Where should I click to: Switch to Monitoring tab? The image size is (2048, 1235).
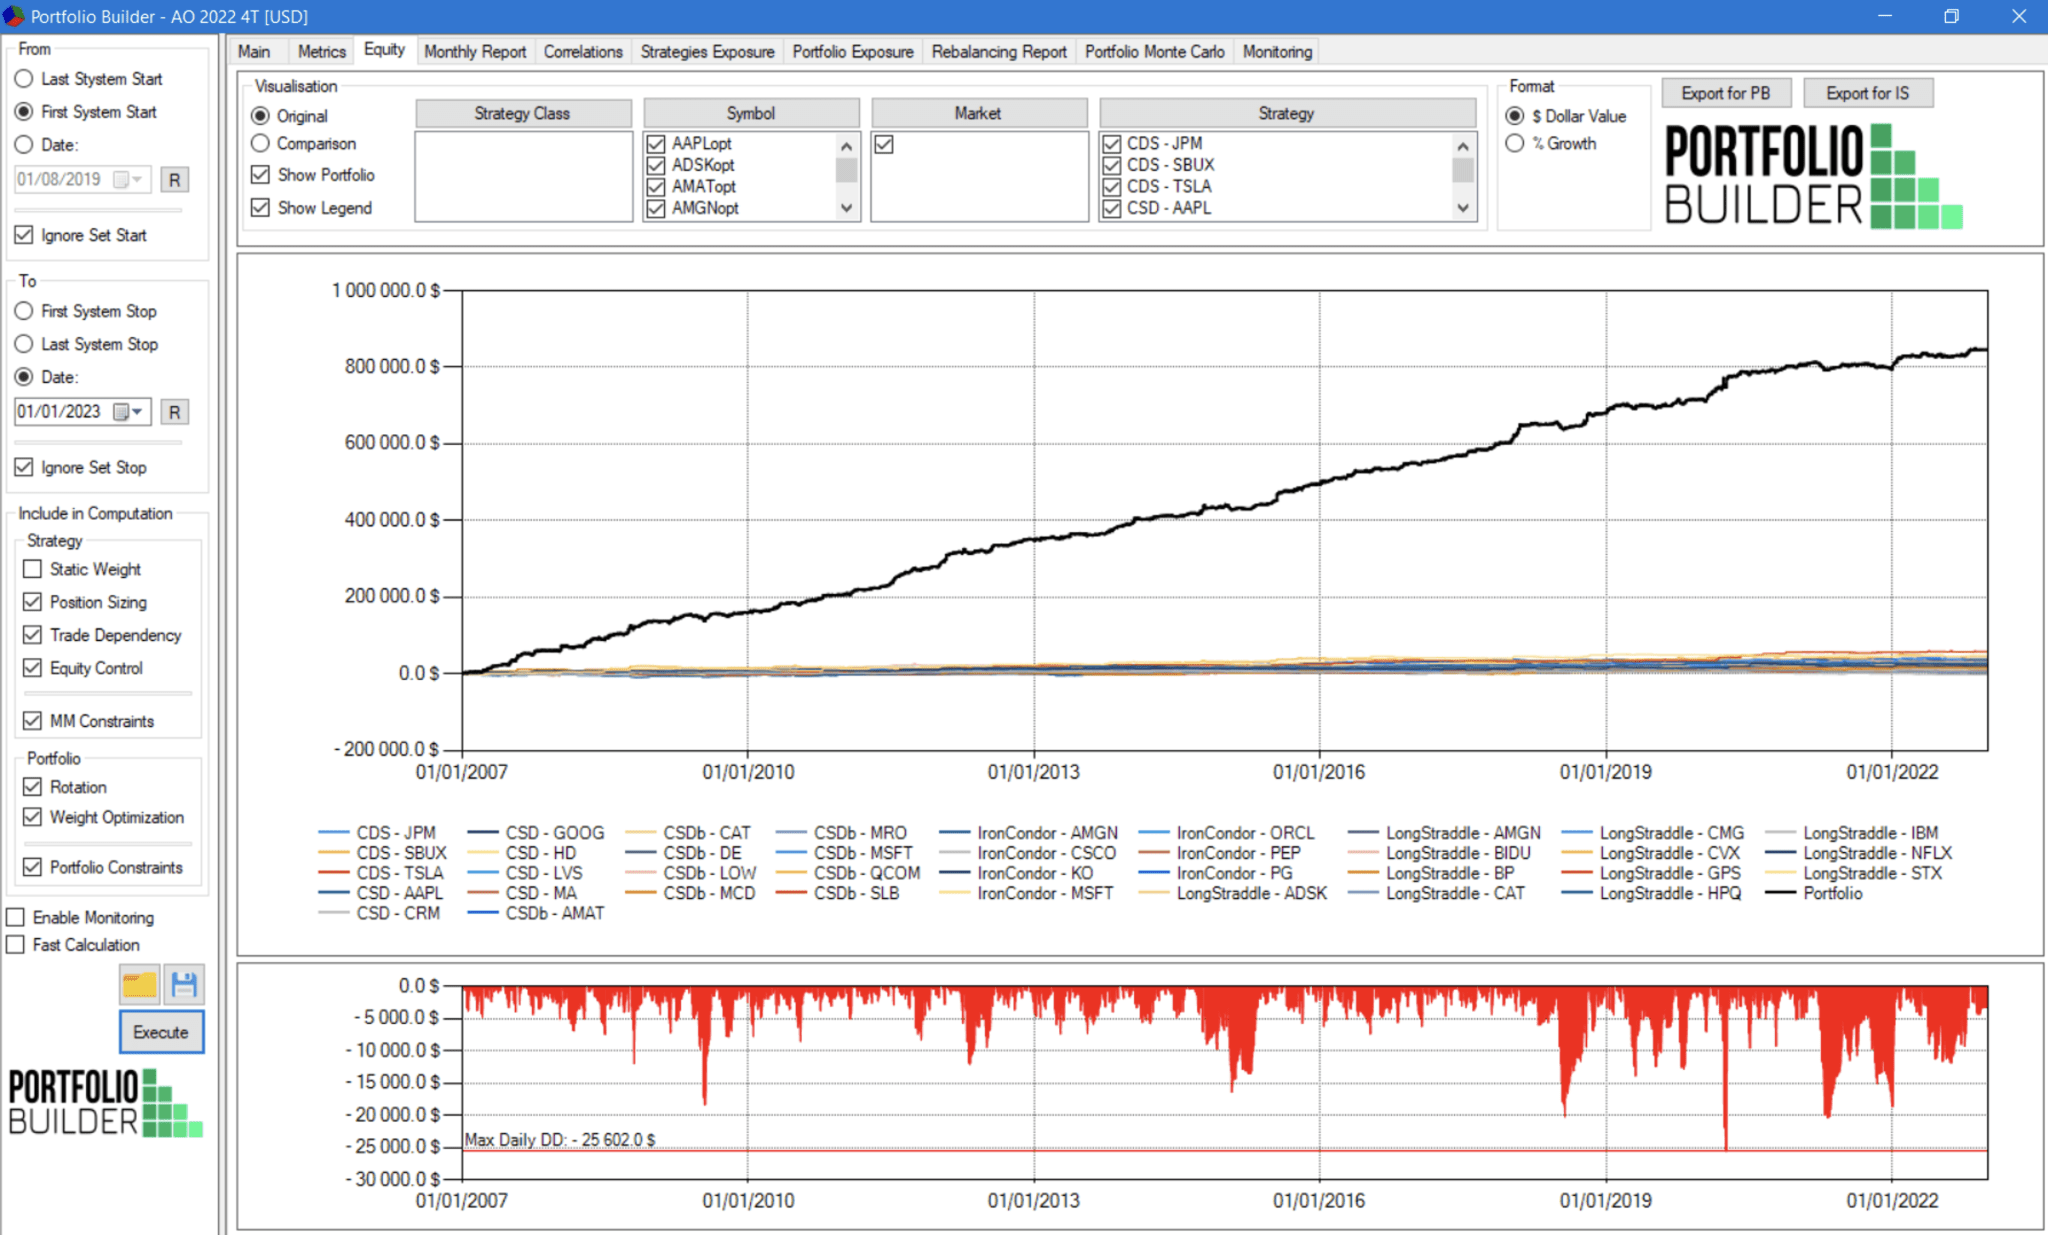(1277, 52)
